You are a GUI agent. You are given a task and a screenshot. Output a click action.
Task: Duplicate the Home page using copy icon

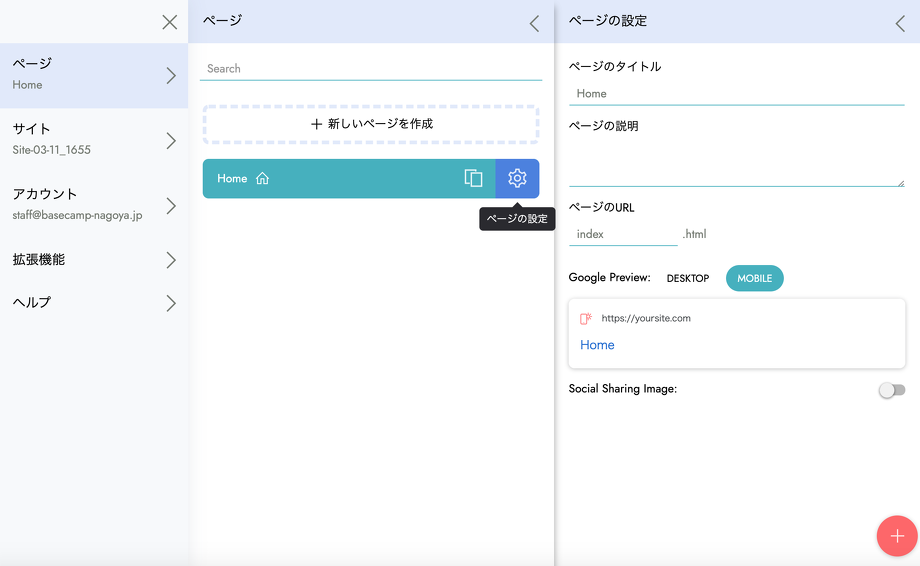(x=473, y=178)
